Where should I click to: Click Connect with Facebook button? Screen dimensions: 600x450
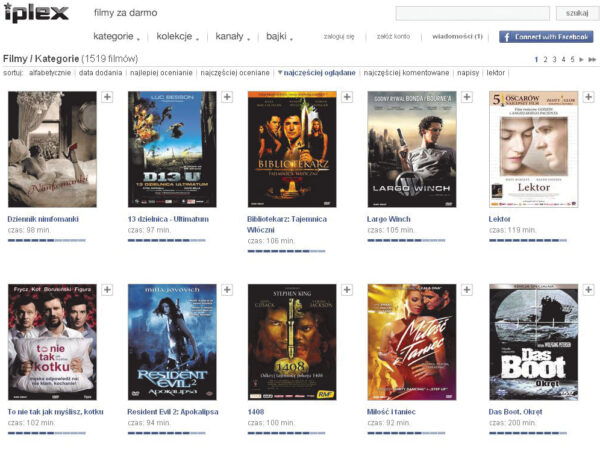(x=546, y=37)
